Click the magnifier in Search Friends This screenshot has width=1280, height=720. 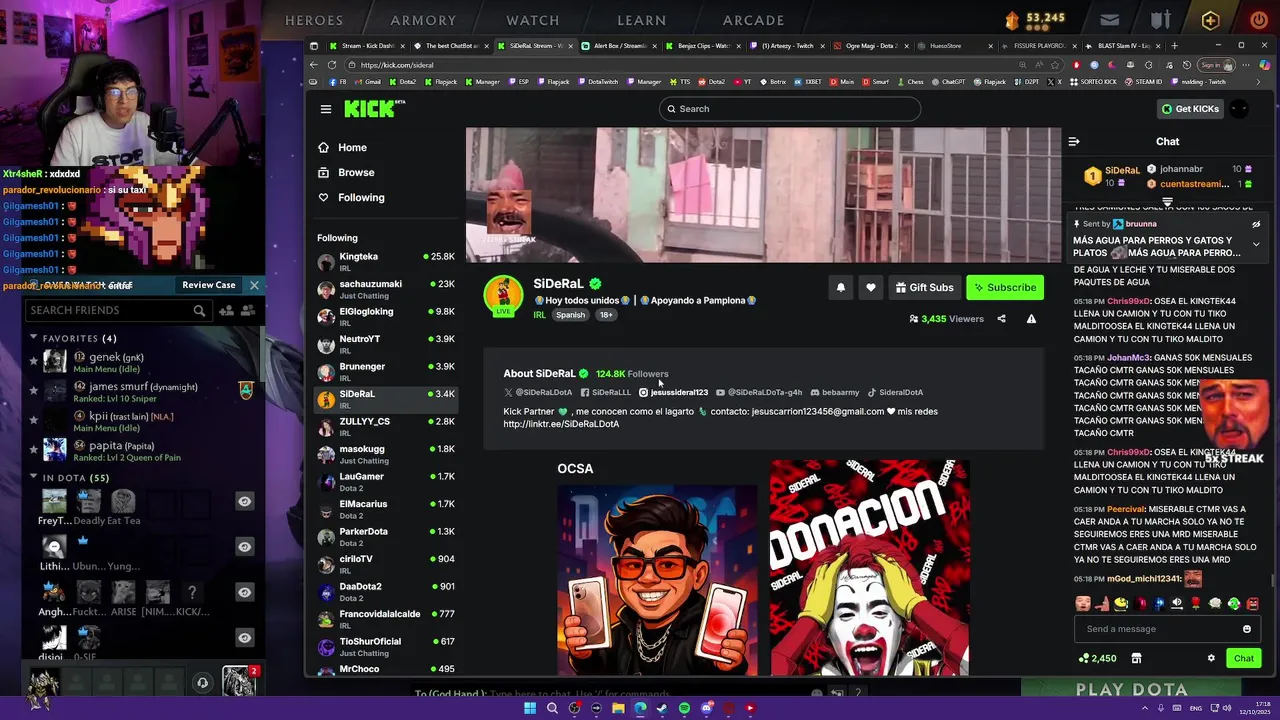point(199,311)
